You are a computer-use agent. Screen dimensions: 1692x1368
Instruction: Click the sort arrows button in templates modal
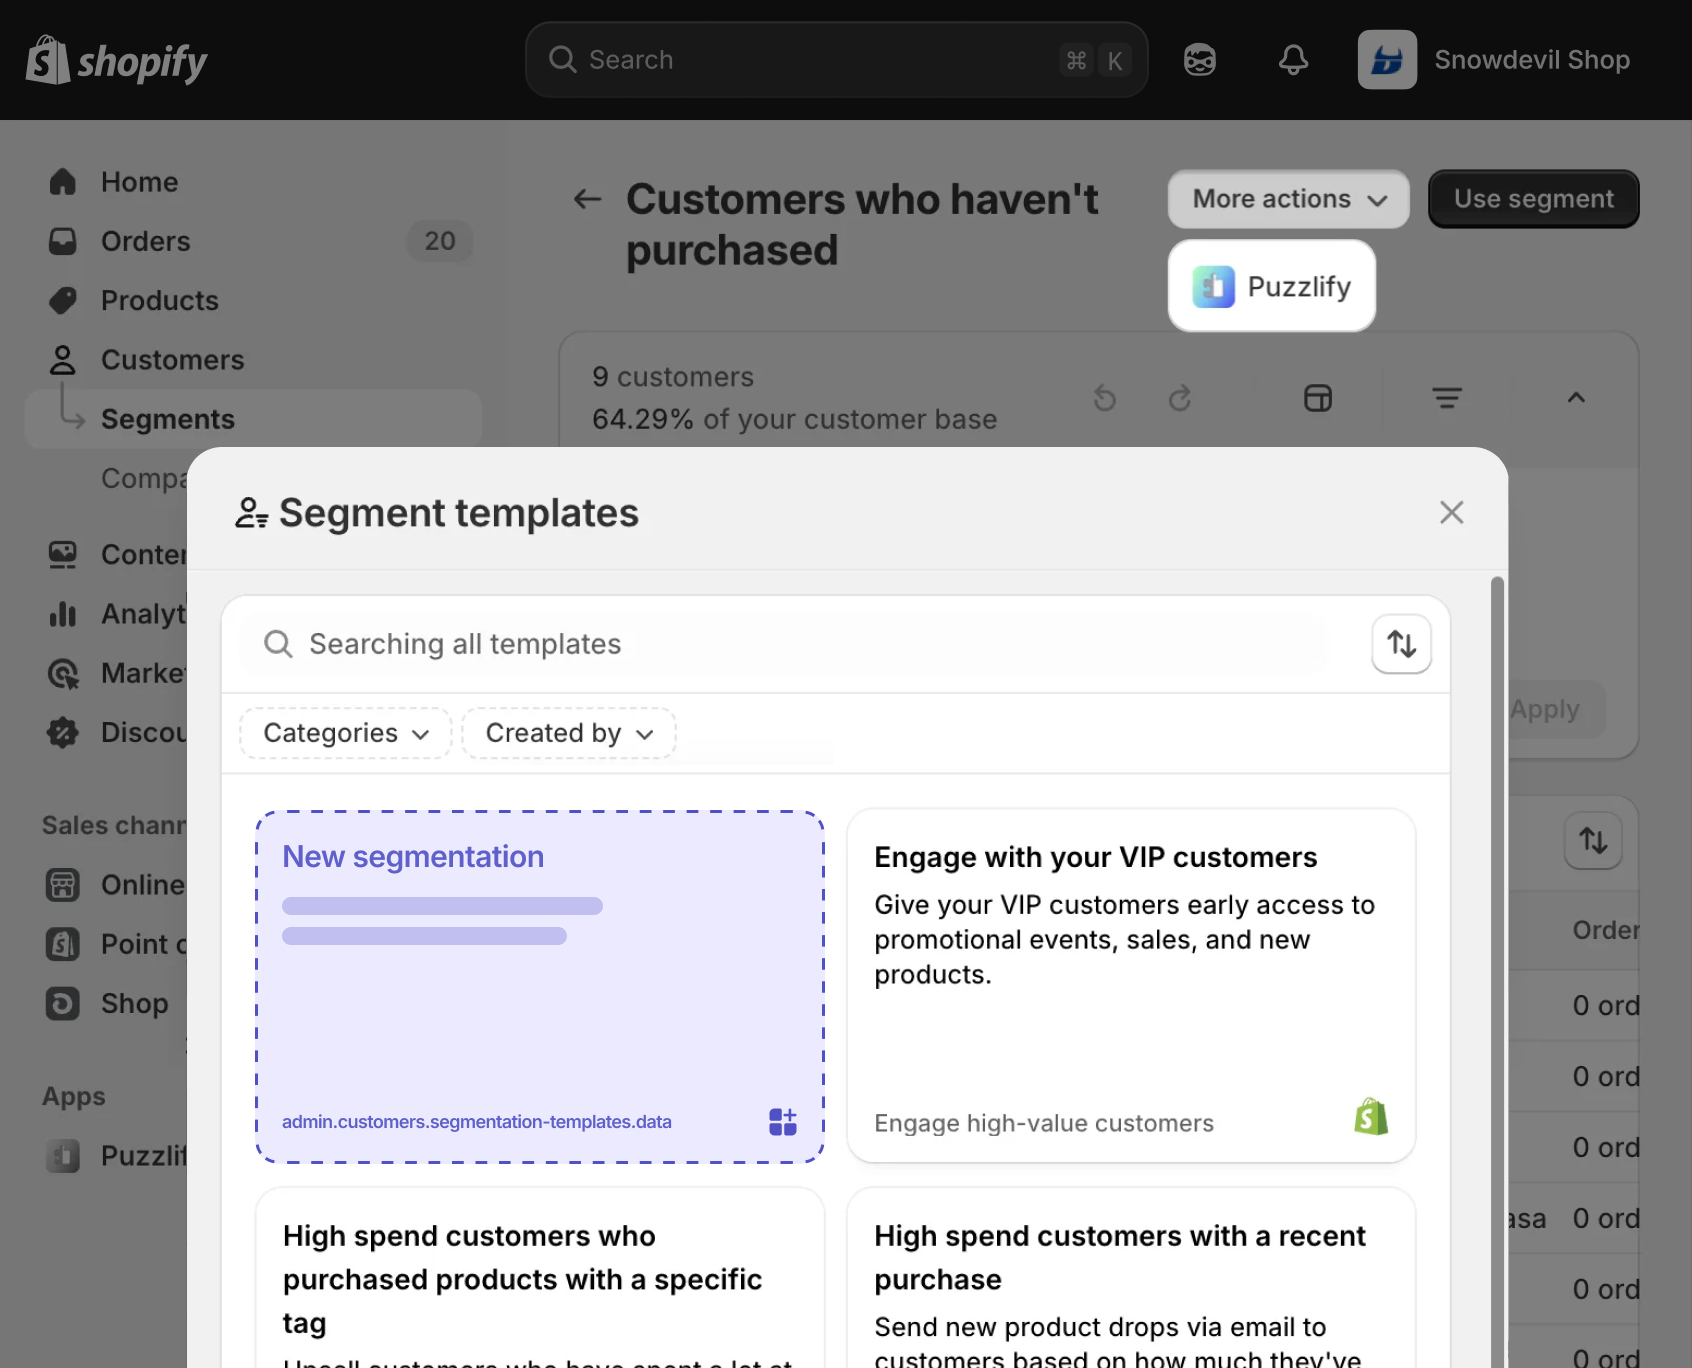pyautogui.click(x=1401, y=644)
